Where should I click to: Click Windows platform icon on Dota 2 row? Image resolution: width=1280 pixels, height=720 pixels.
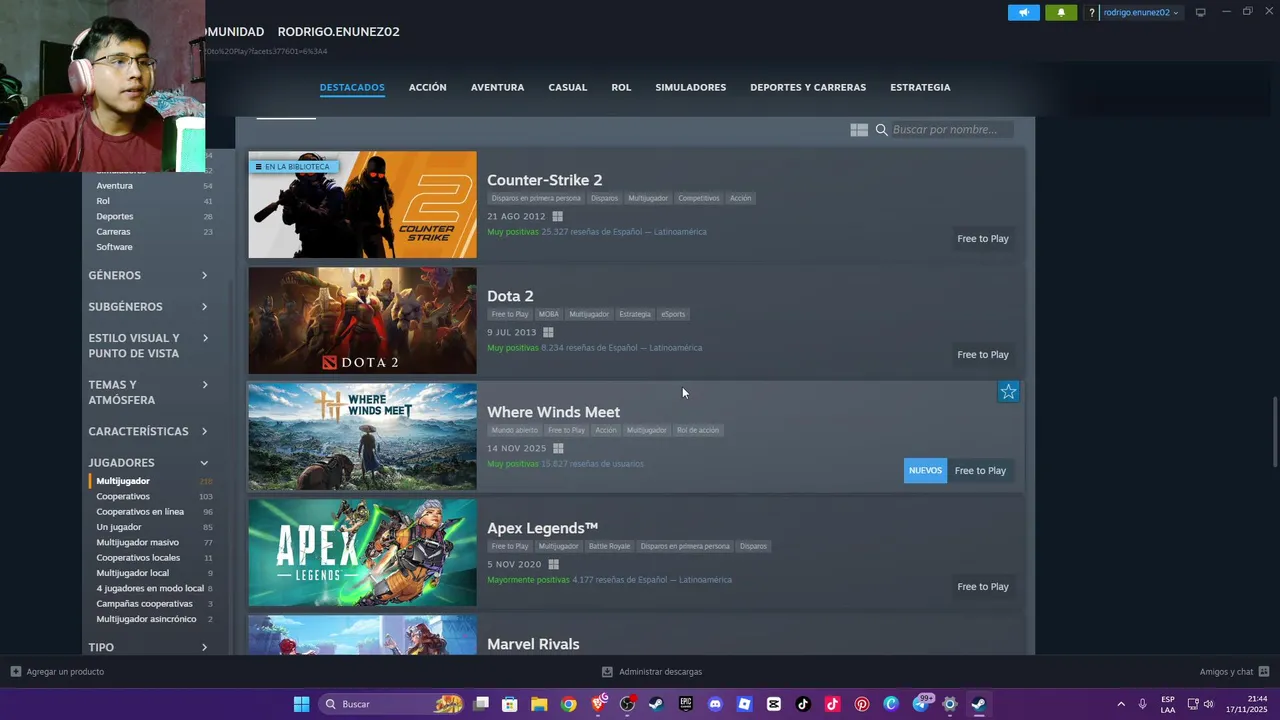548,332
